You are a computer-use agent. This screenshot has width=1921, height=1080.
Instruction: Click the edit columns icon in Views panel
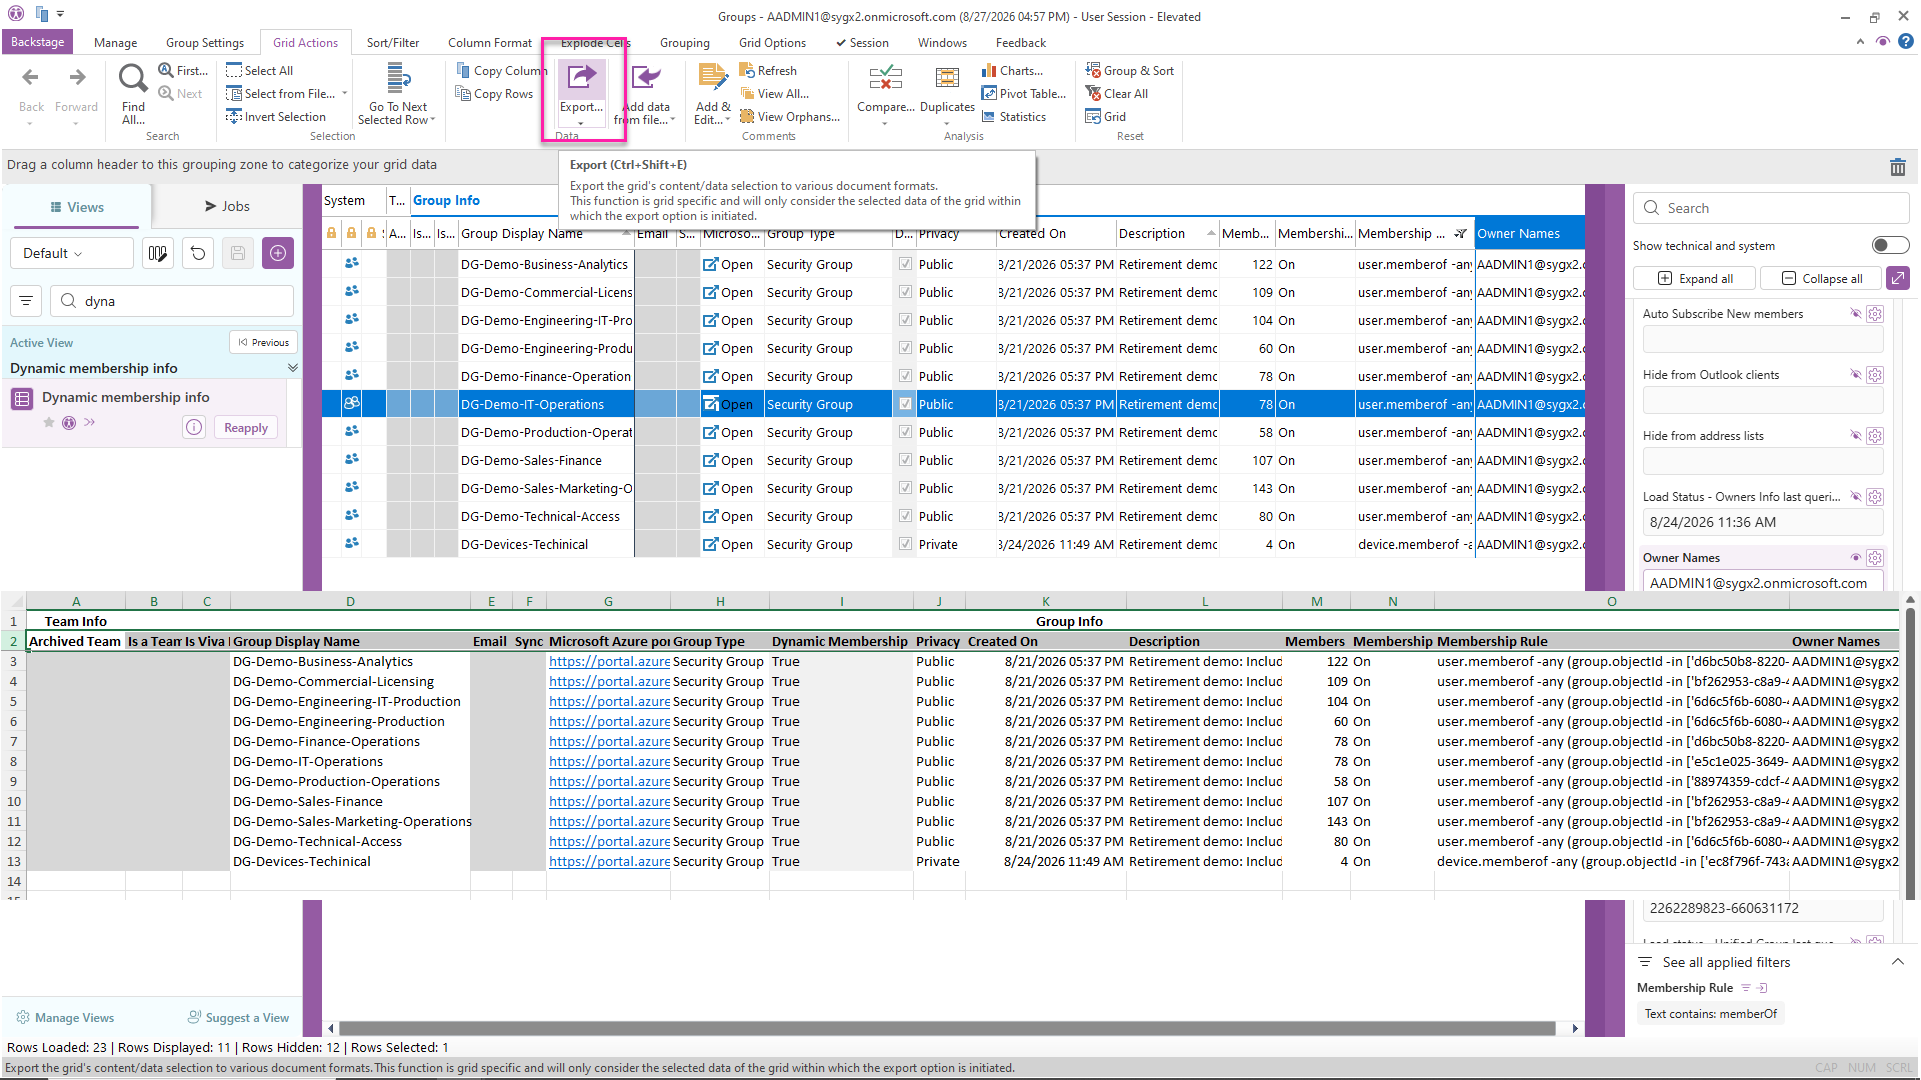pos(158,253)
